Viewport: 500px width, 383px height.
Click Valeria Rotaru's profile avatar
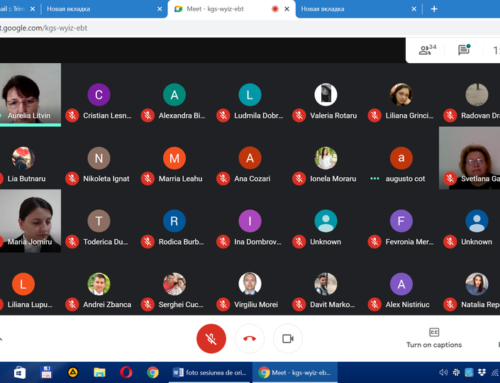tap(326, 95)
